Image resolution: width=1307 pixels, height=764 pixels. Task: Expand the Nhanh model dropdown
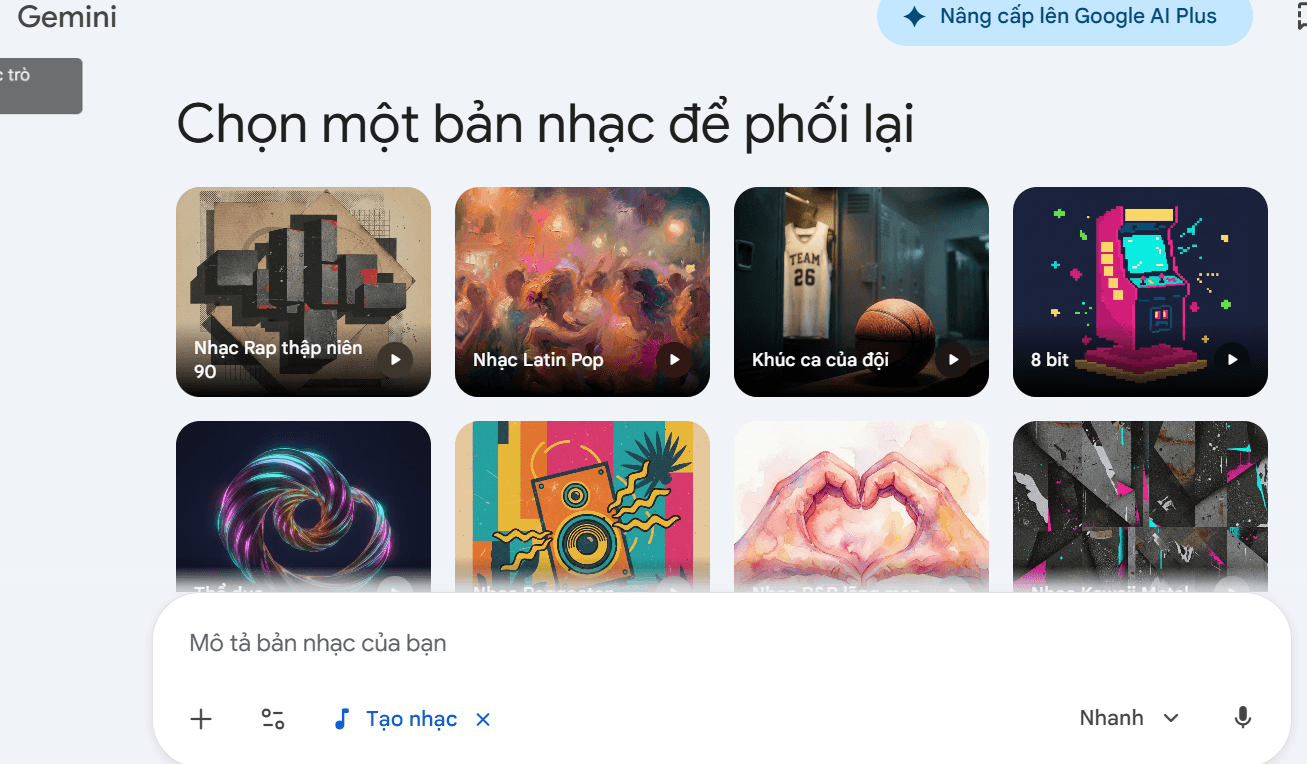[x=1129, y=718]
